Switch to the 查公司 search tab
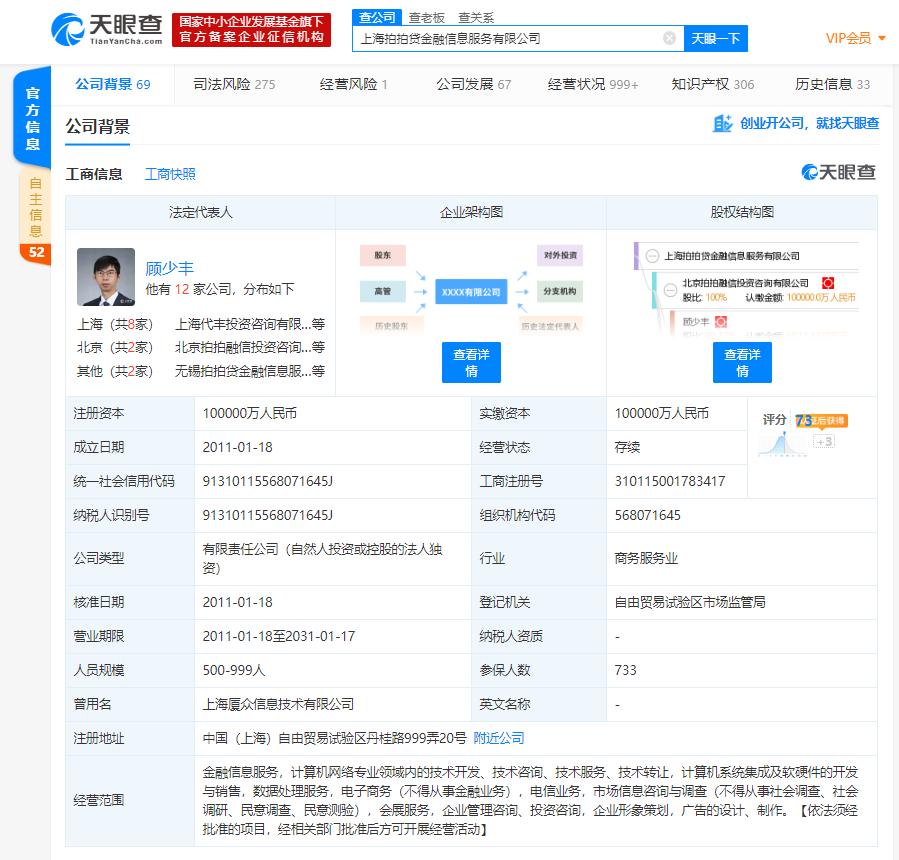899x860 pixels. tap(377, 17)
